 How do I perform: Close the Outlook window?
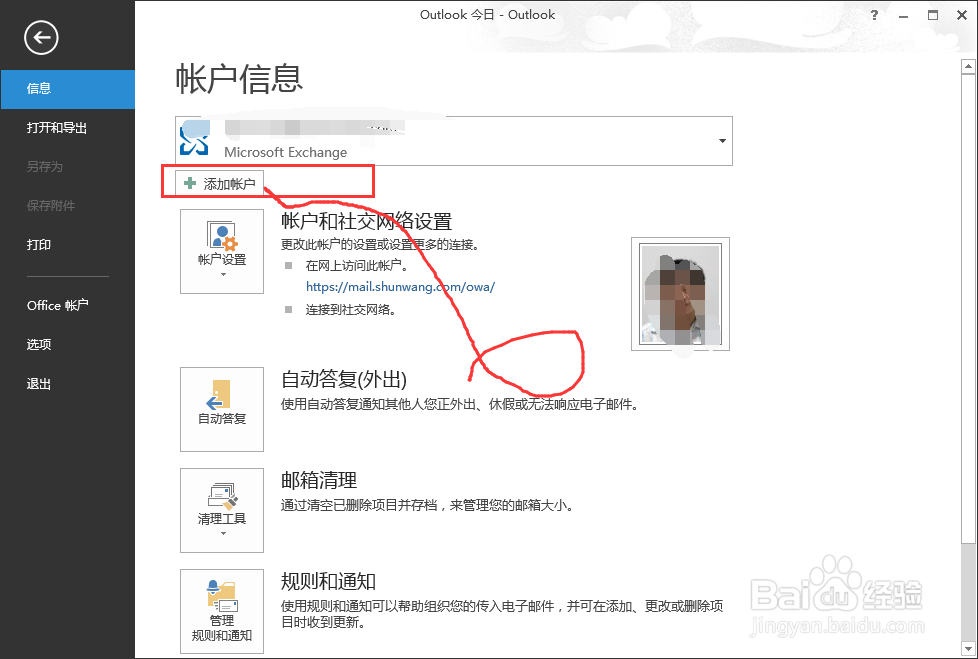pyautogui.click(x=962, y=15)
